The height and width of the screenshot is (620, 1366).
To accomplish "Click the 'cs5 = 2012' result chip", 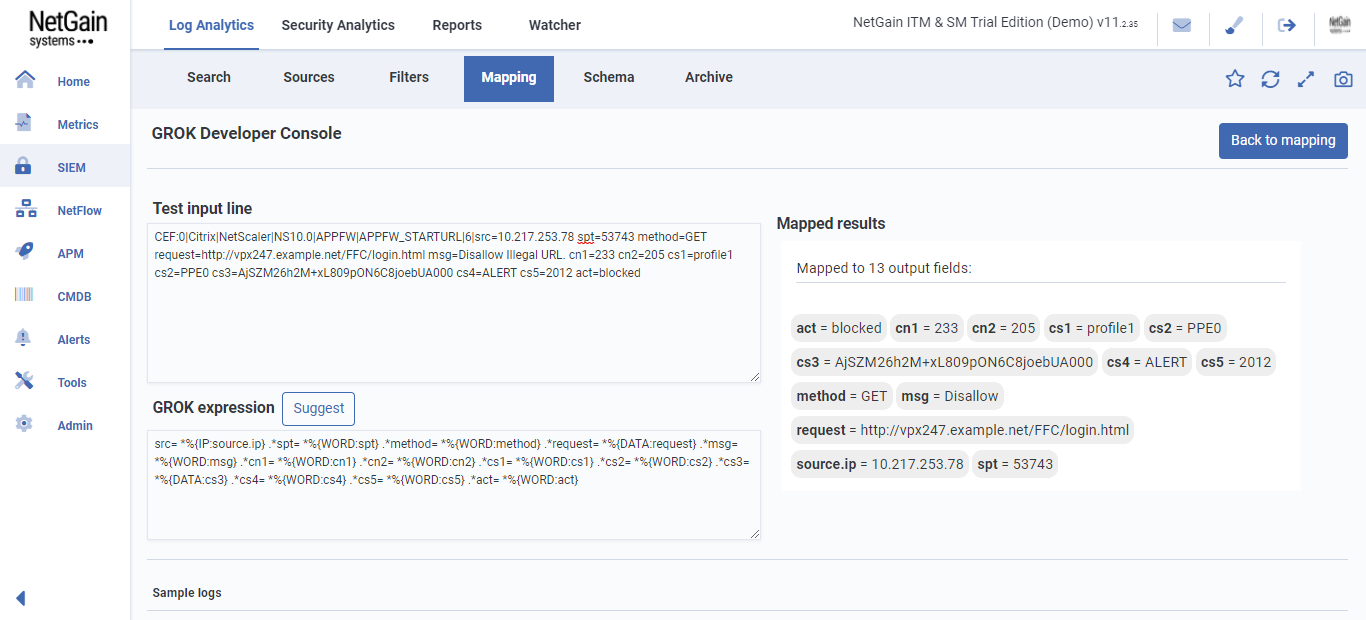I will click(x=1236, y=362).
